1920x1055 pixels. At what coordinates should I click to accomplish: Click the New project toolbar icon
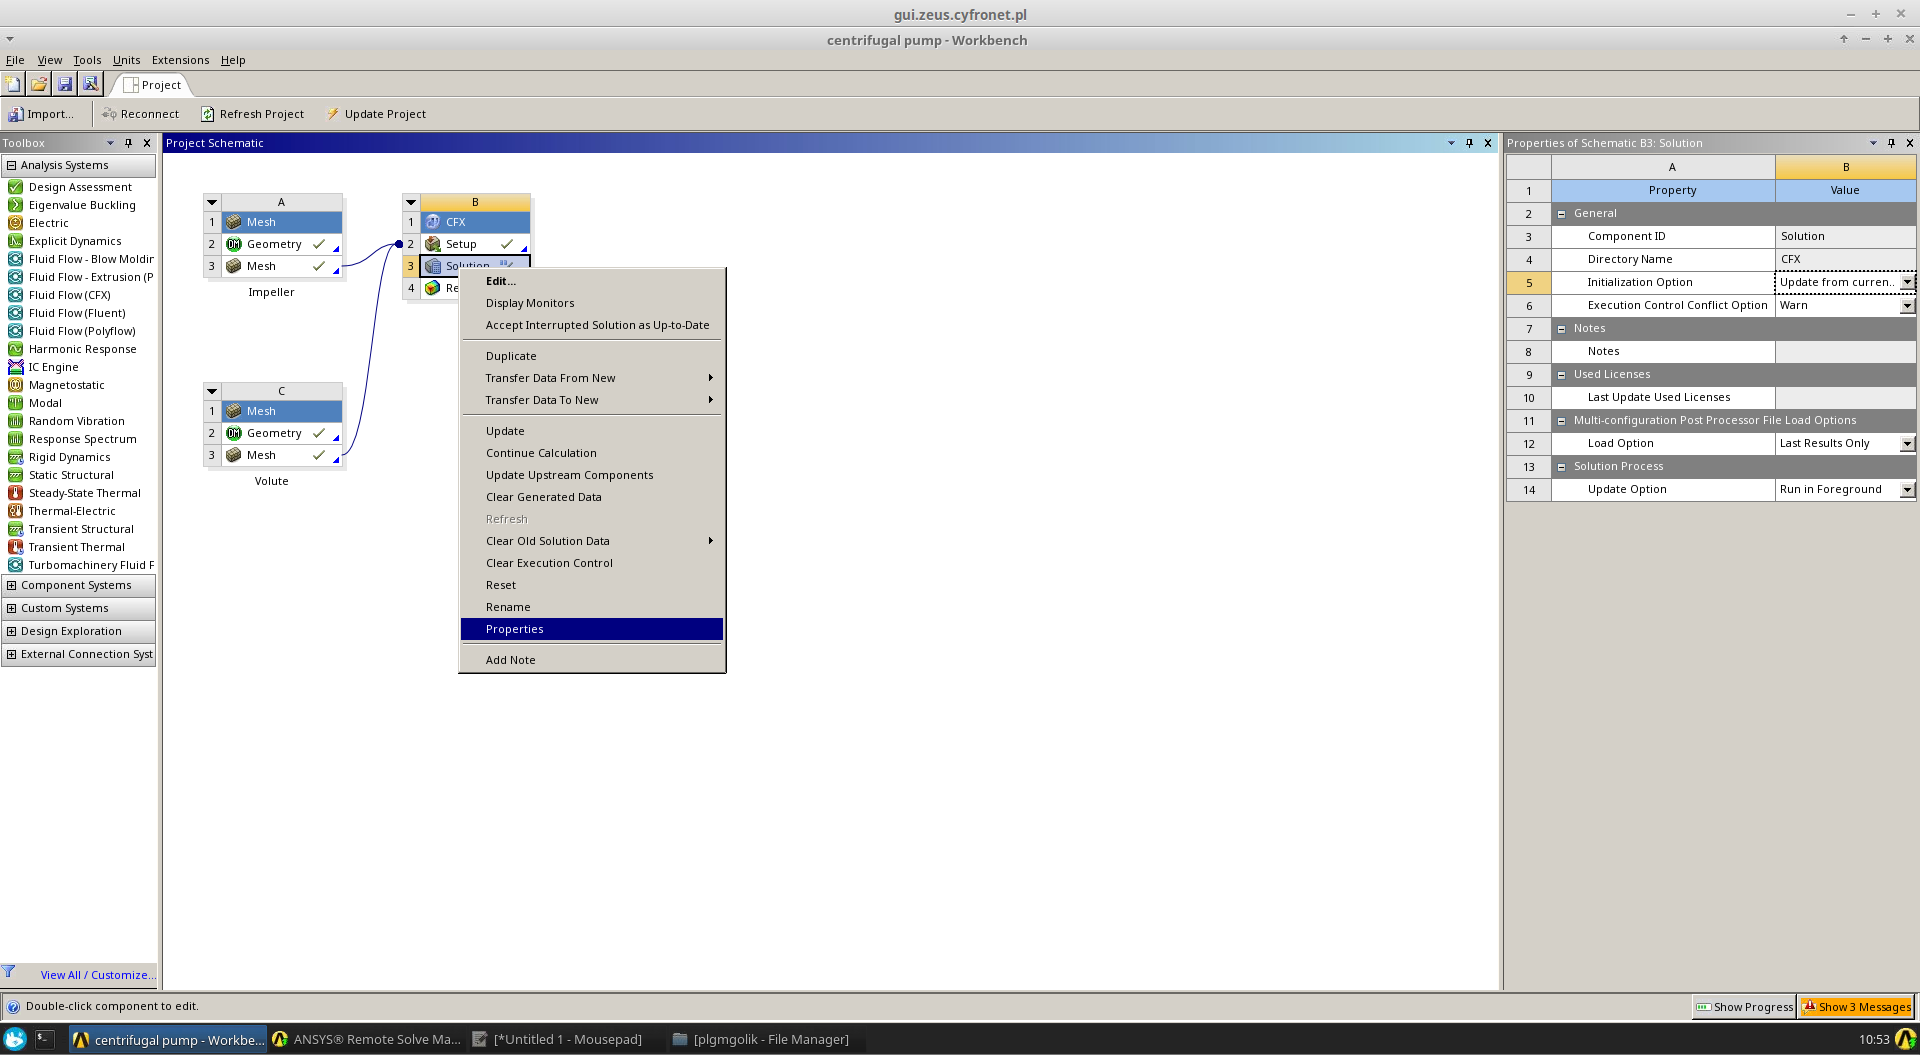pos(14,84)
